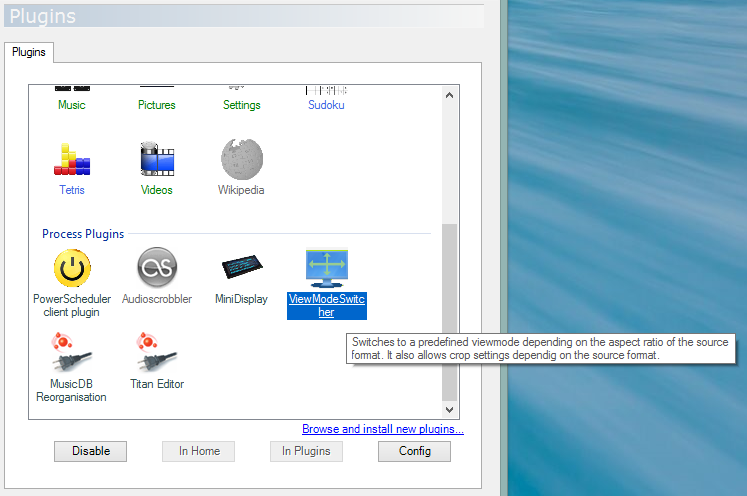This screenshot has height=496, width=747.
Task: Click the Sudoku plugin label
Action: click(x=326, y=105)
